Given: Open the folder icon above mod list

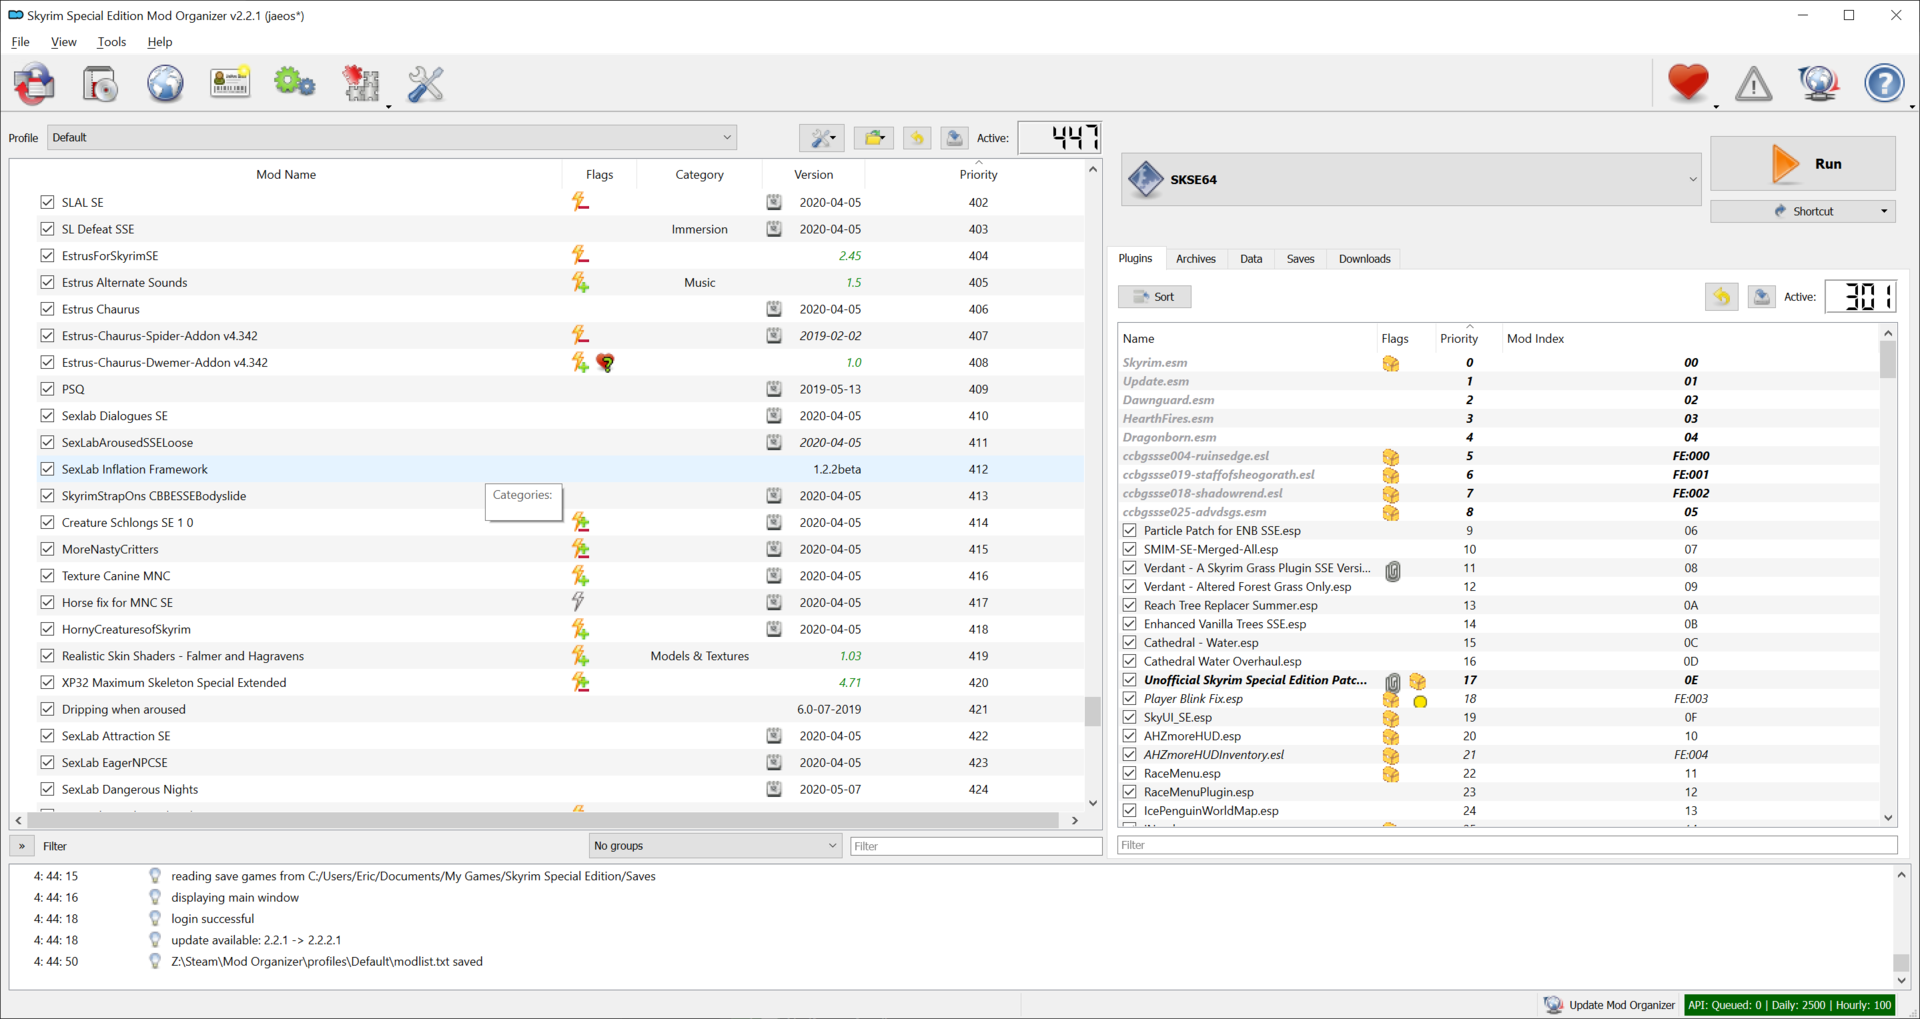Looking at the screenshot, I should (874, 138).
